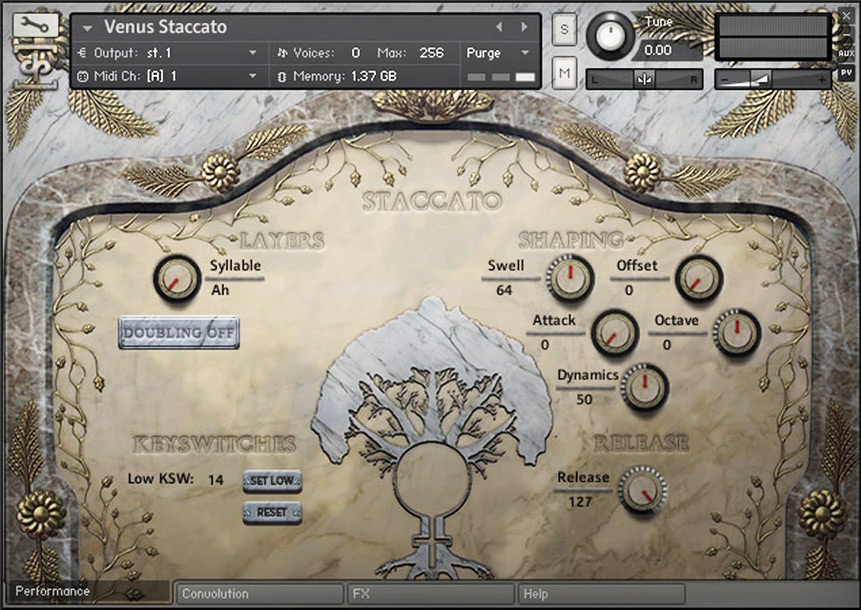Click the Syllable value Ah
This screenshot has width=861, height=610.
[220, 290]
